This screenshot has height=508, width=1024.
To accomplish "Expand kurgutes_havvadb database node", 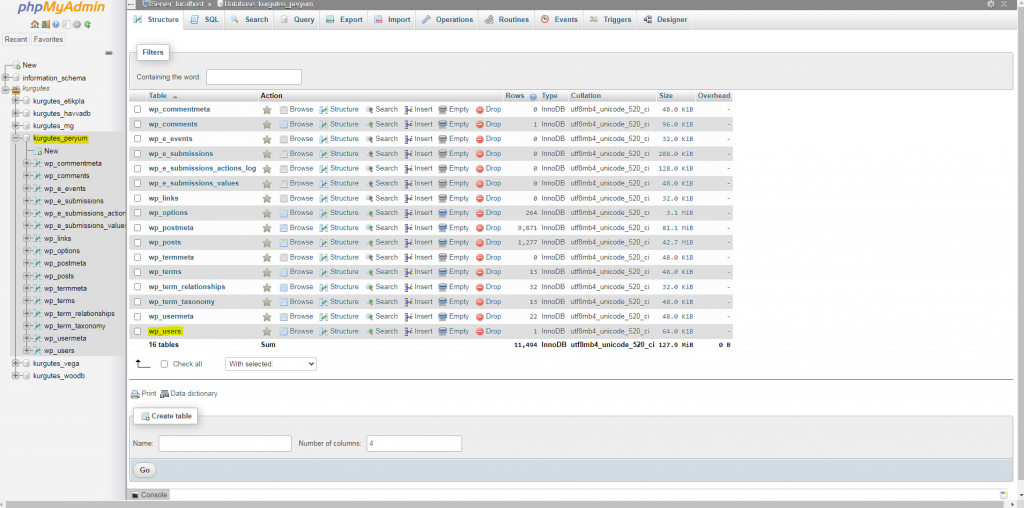I will (16, 113).
